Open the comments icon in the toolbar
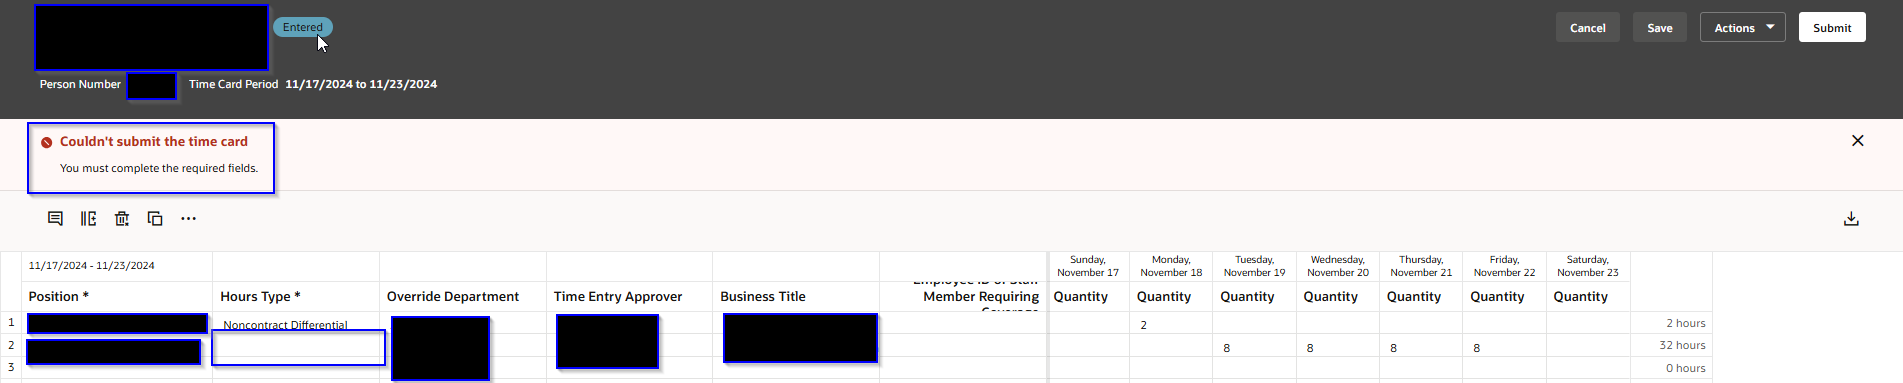 click(x=55, y=218)
